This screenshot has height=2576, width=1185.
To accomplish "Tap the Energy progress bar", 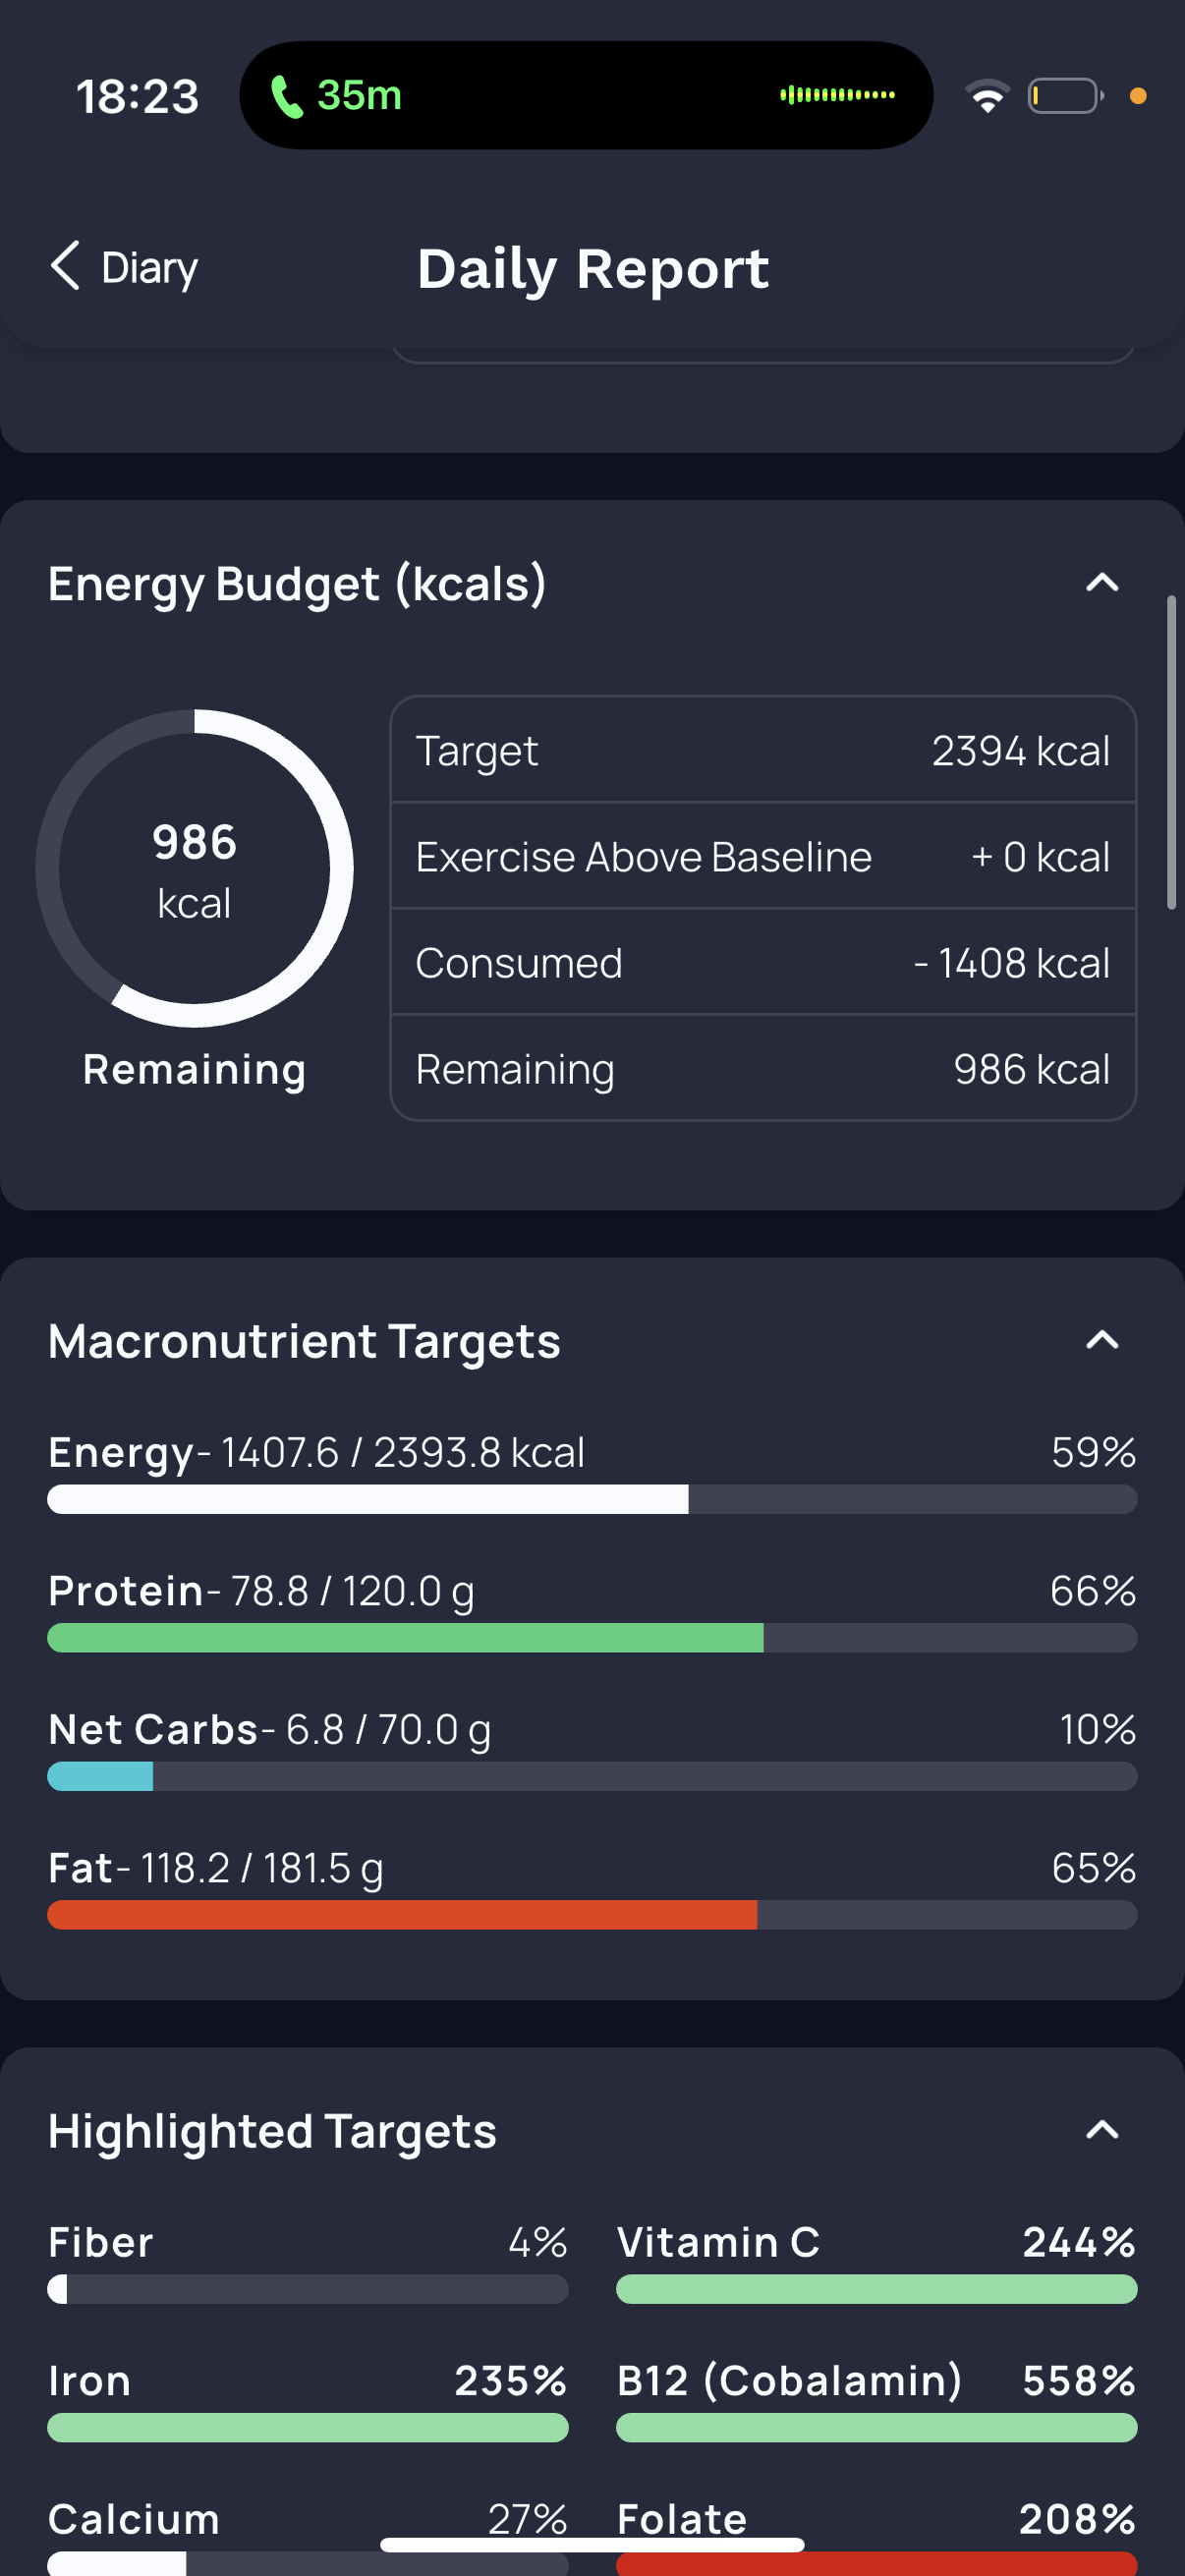I will pyautogui.click(x=592, y=1499).
